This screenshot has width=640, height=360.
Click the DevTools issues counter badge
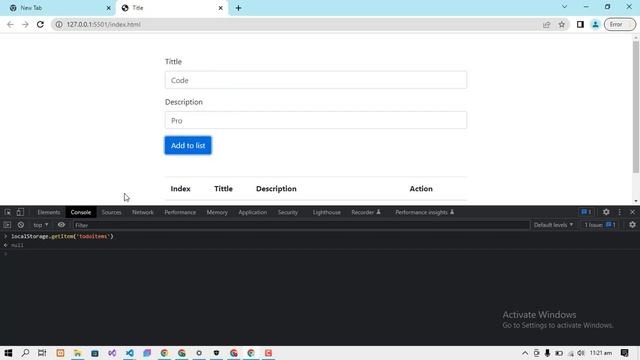(586, 212)
